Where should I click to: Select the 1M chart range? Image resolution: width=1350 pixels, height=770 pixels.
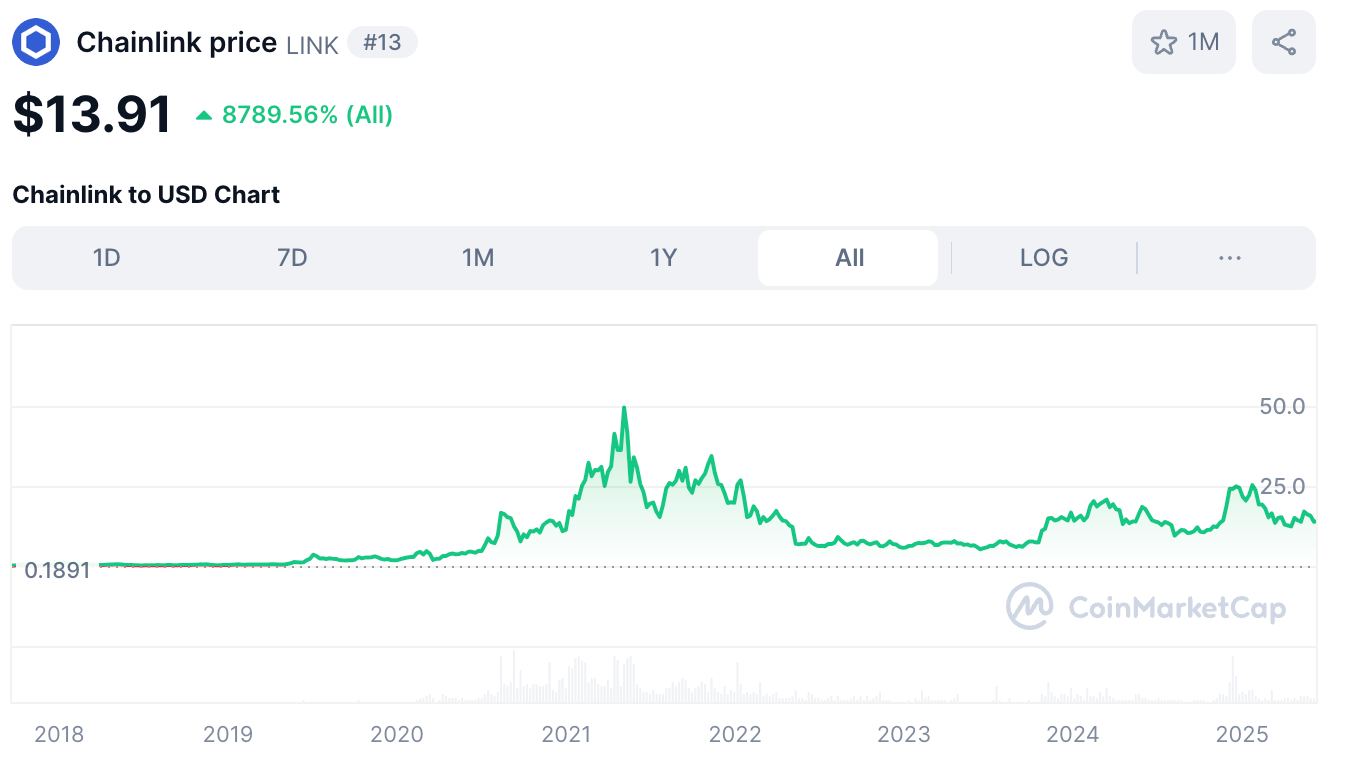click(478, 258)
